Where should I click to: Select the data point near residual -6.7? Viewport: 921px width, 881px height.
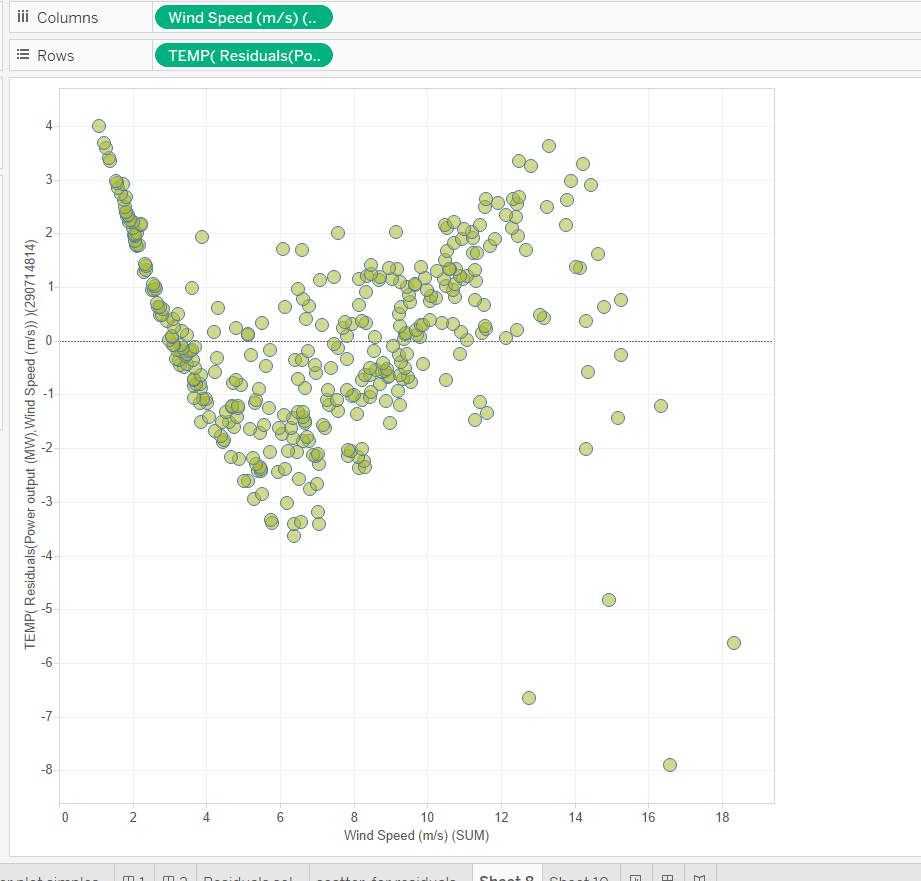pyautogui.click(x=529, y=698)
